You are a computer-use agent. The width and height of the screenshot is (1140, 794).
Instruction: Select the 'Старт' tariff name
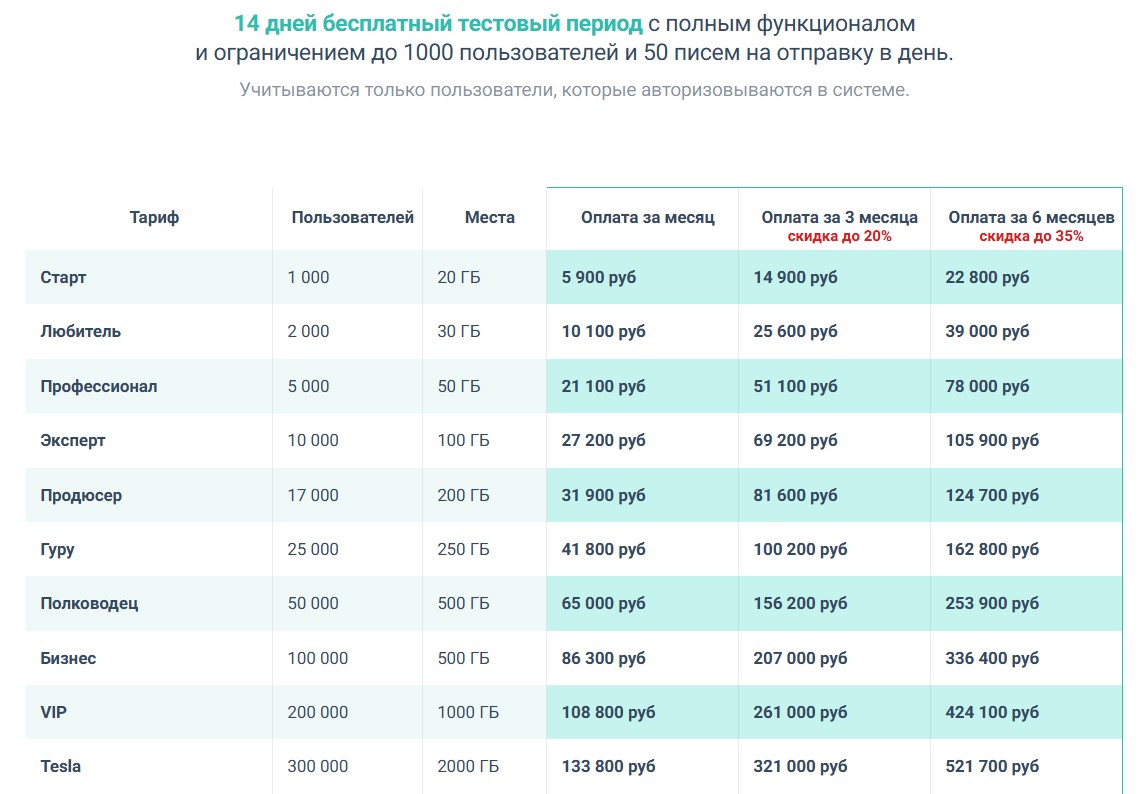(x=63, y=277)
